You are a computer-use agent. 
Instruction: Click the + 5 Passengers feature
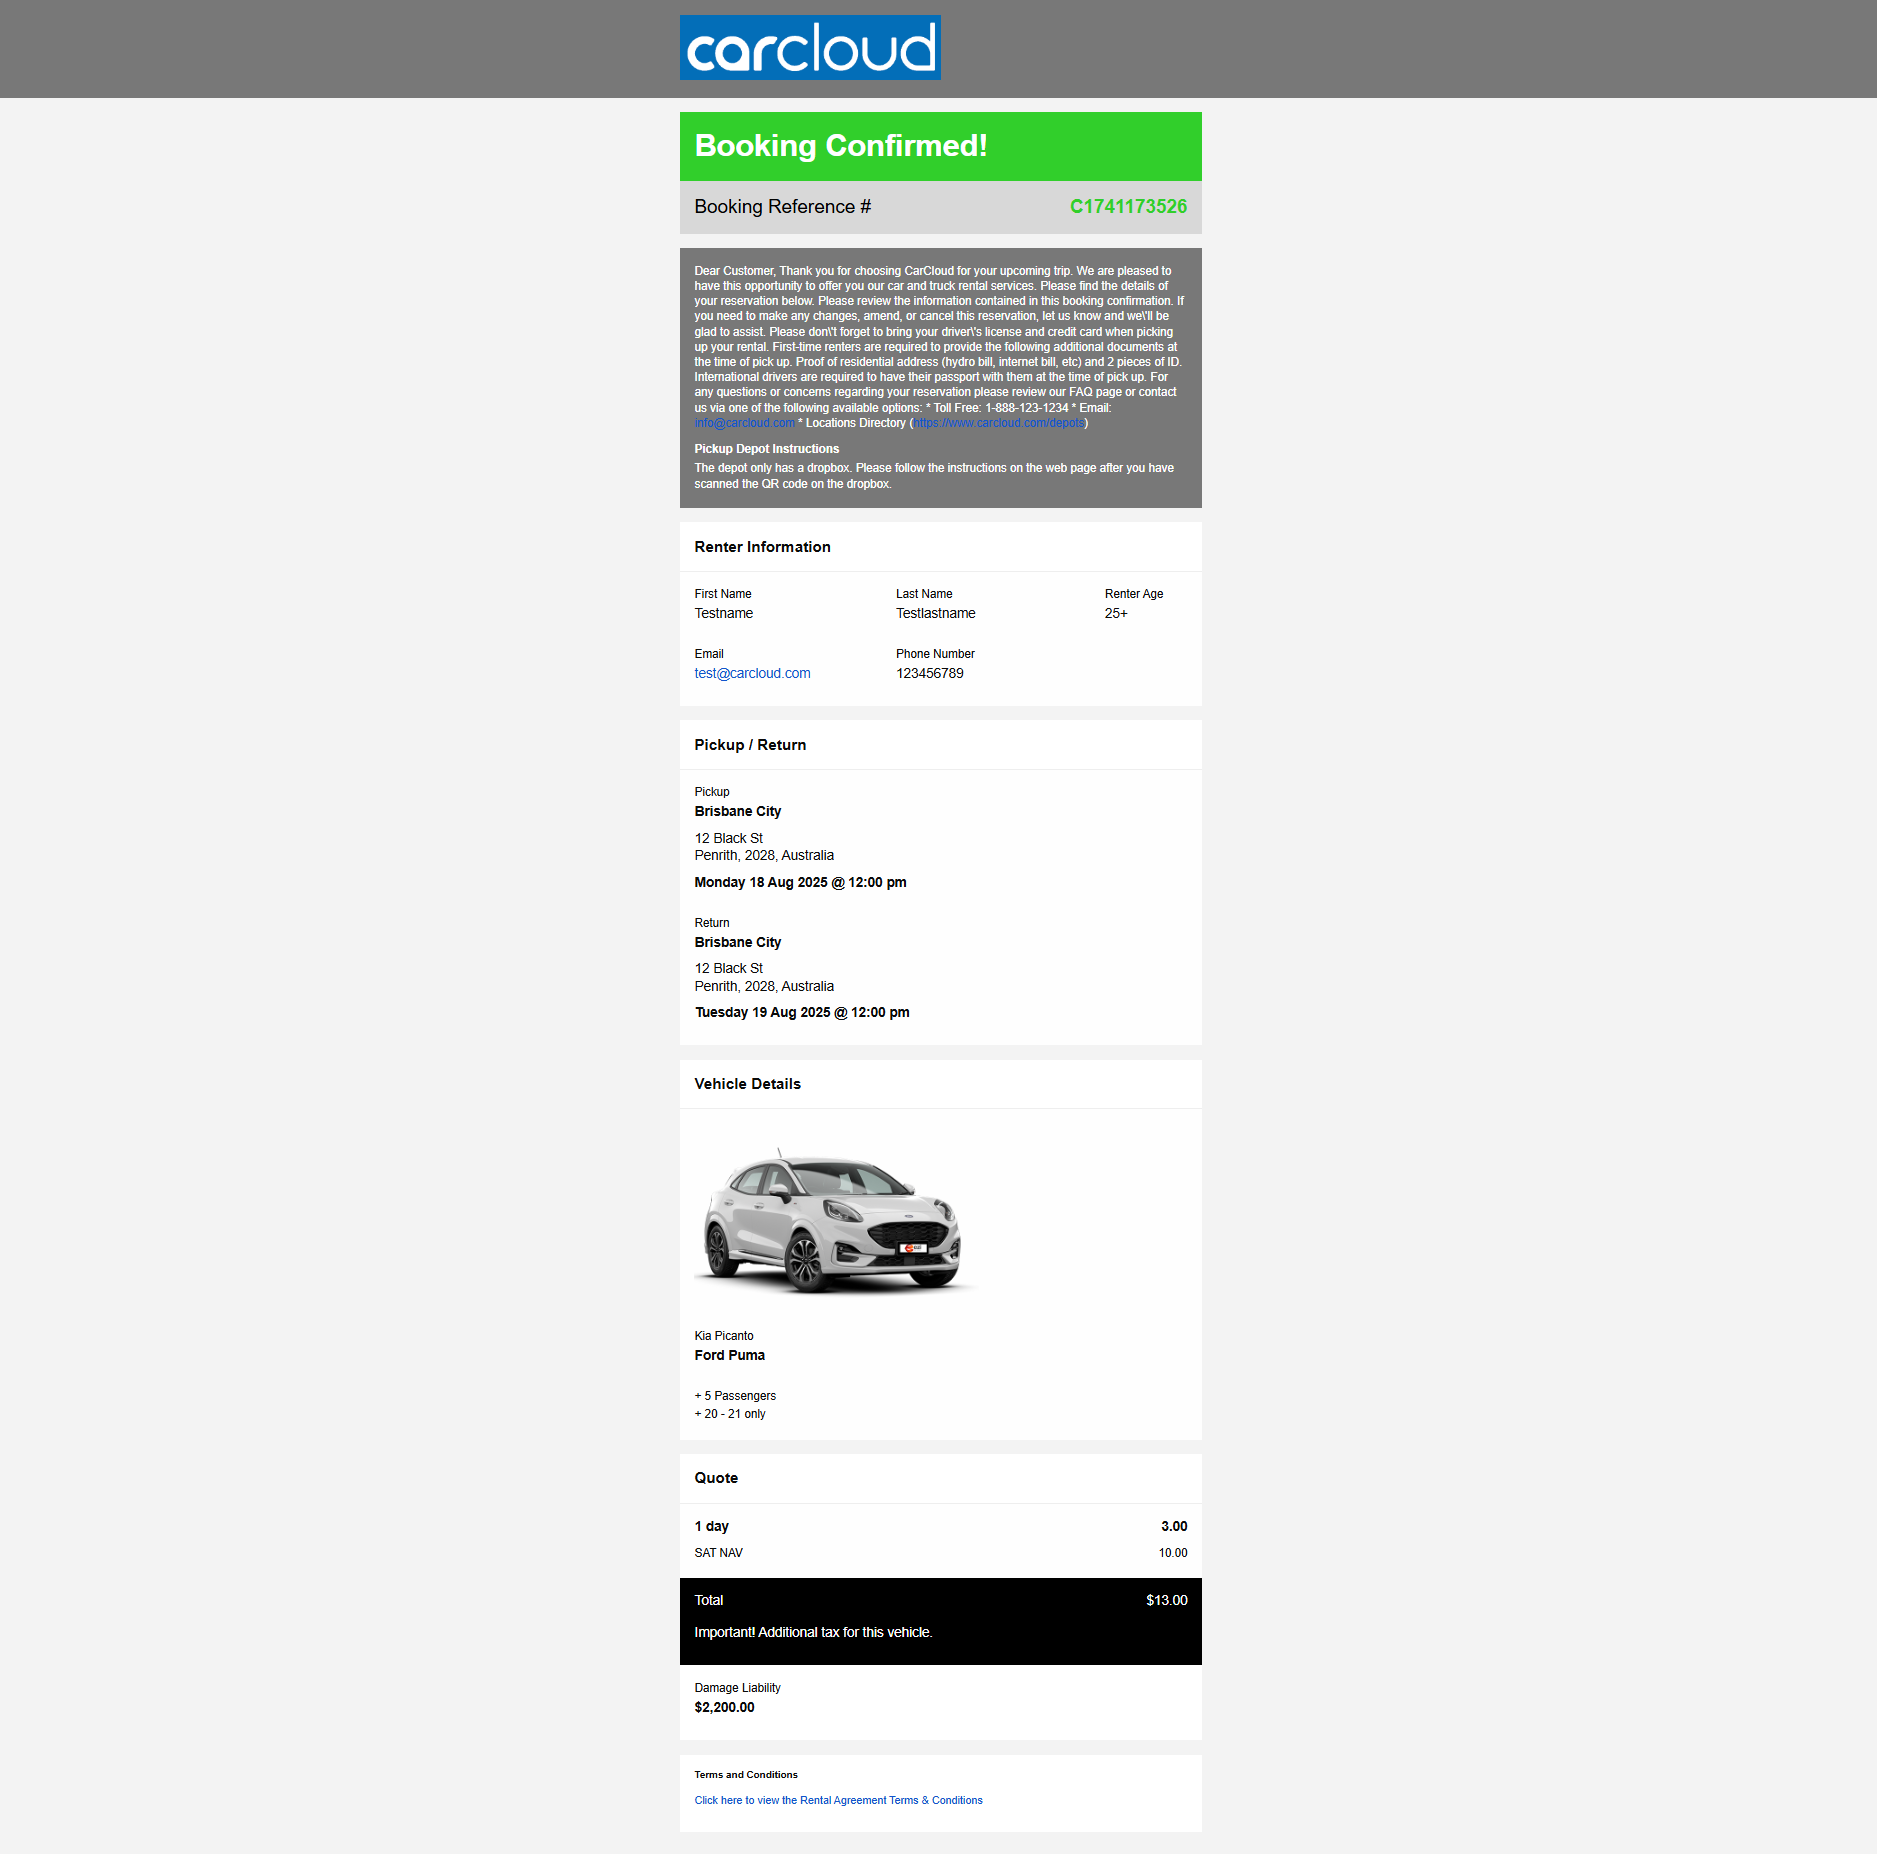pyautogui.click(x=734, y=1396)
